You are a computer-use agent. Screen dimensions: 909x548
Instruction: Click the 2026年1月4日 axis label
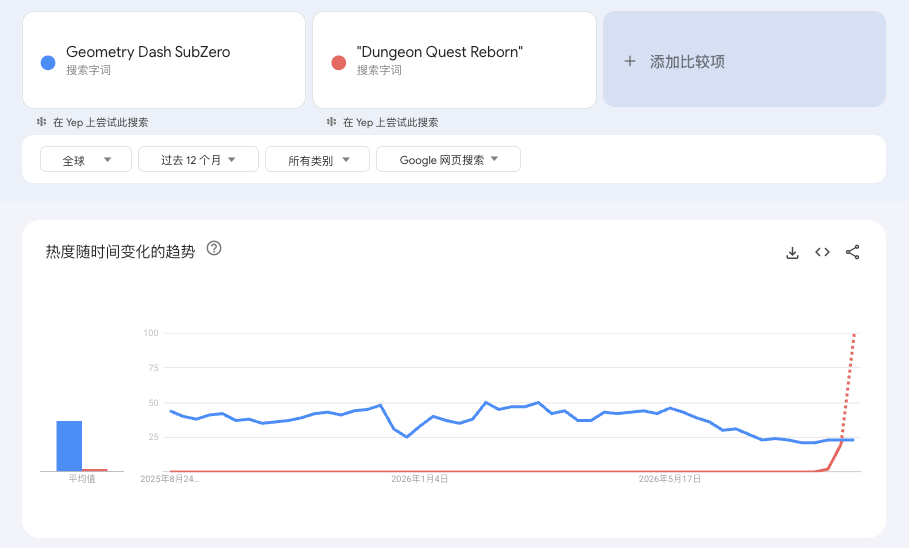pos(419,479)
